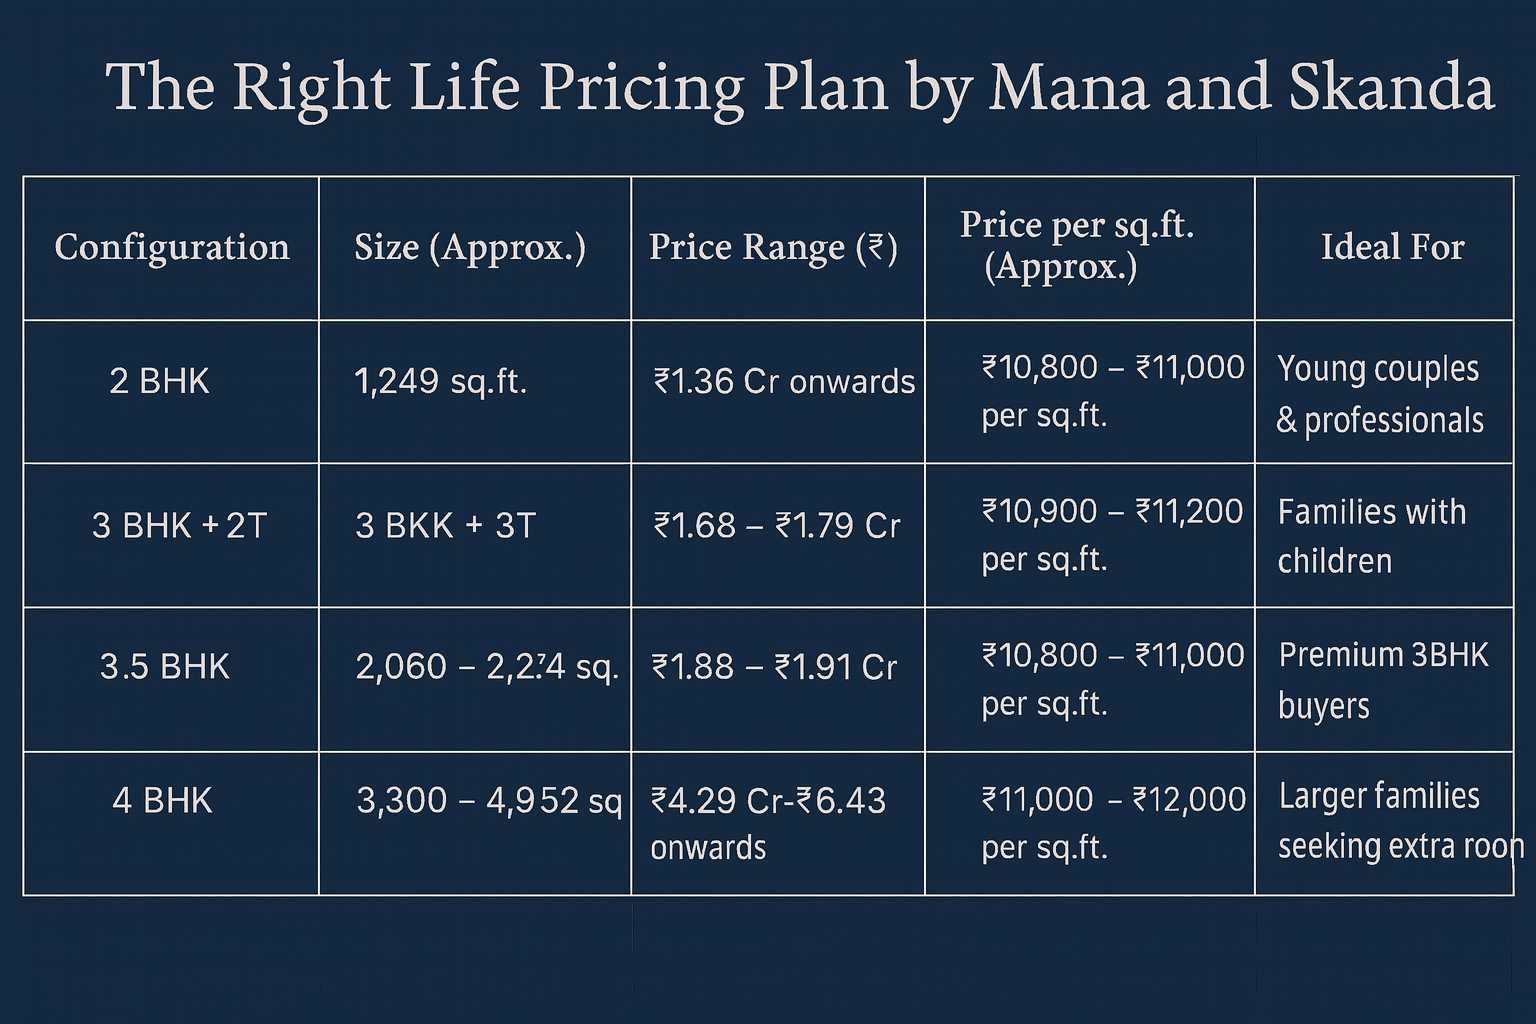Click the ₹10,900 – ₹11,200 per sq.ft. cell
The height and width of the screenshot is (1024, 1536).
(x=1112, y=535)
